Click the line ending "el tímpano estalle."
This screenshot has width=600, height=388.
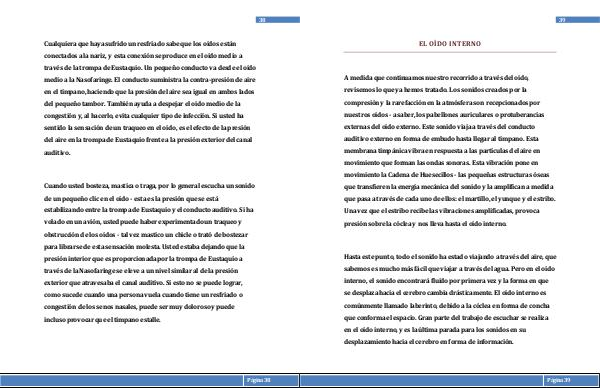coord(102,320)
